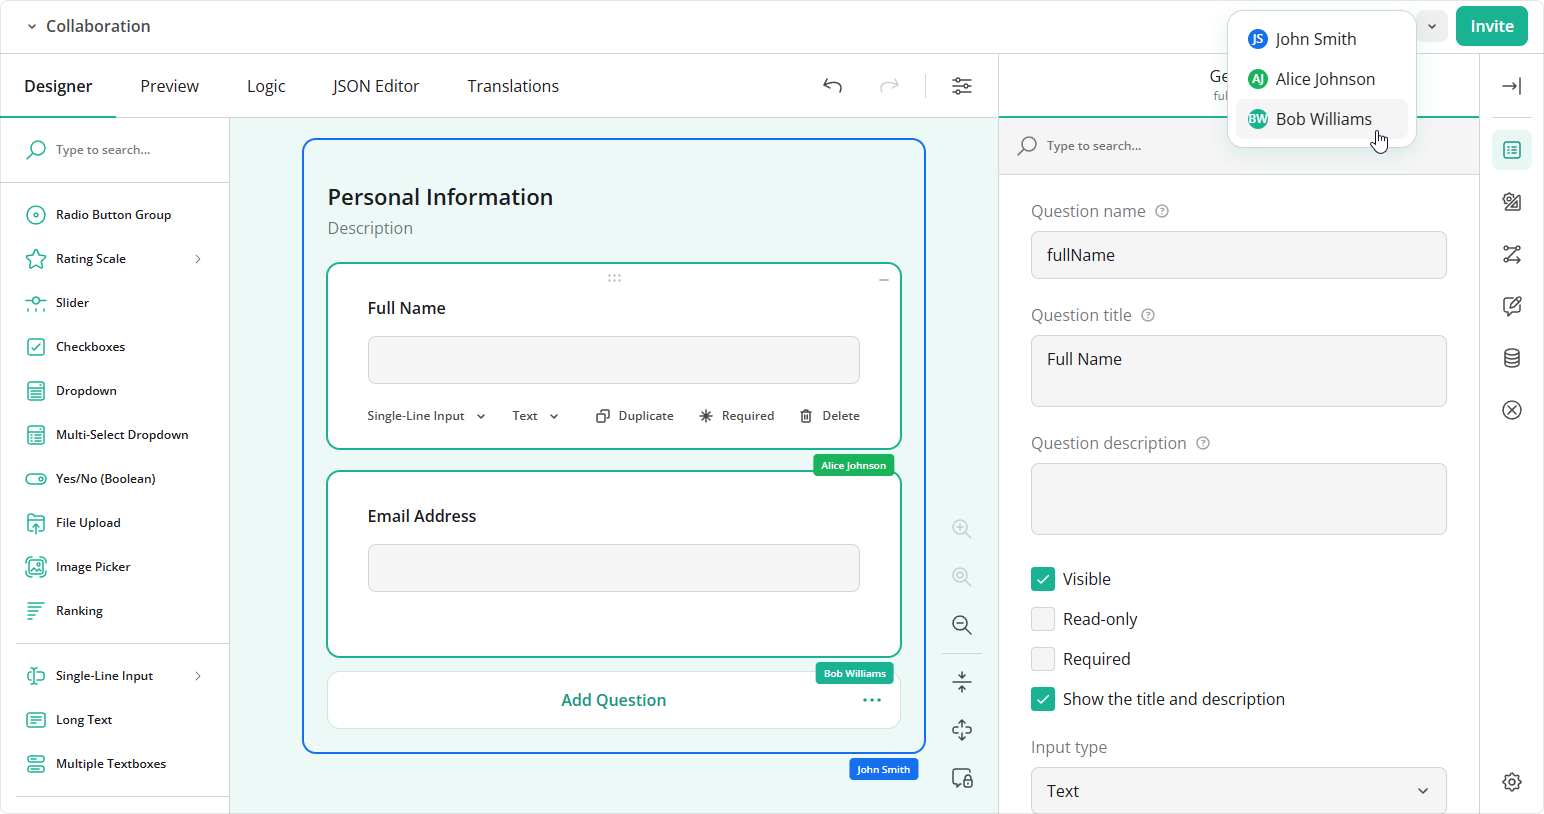Click the expand all icon
Screen dimensions: 1544x814
pyautogui.click(x=962, y=730)
